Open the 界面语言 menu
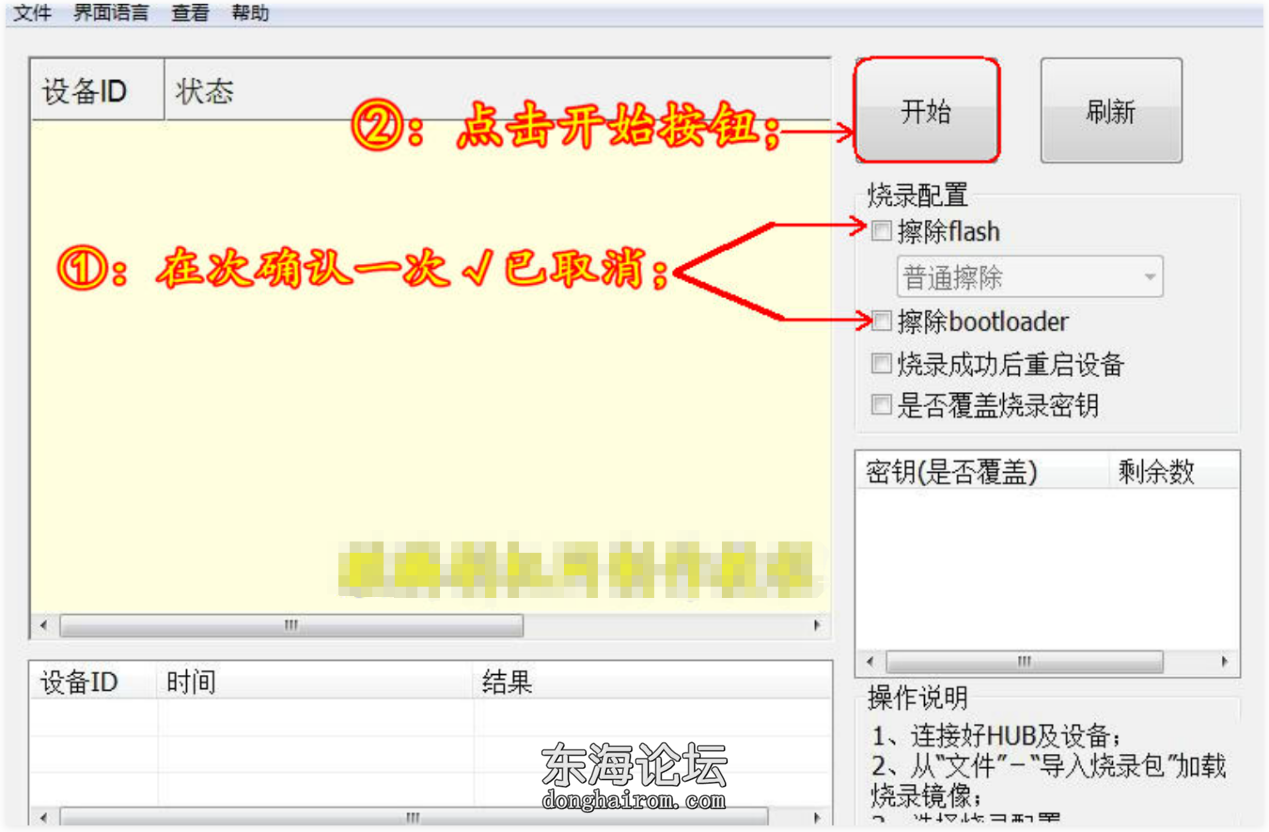This screenshot has width=1269, height=832. tap(110, 14)
